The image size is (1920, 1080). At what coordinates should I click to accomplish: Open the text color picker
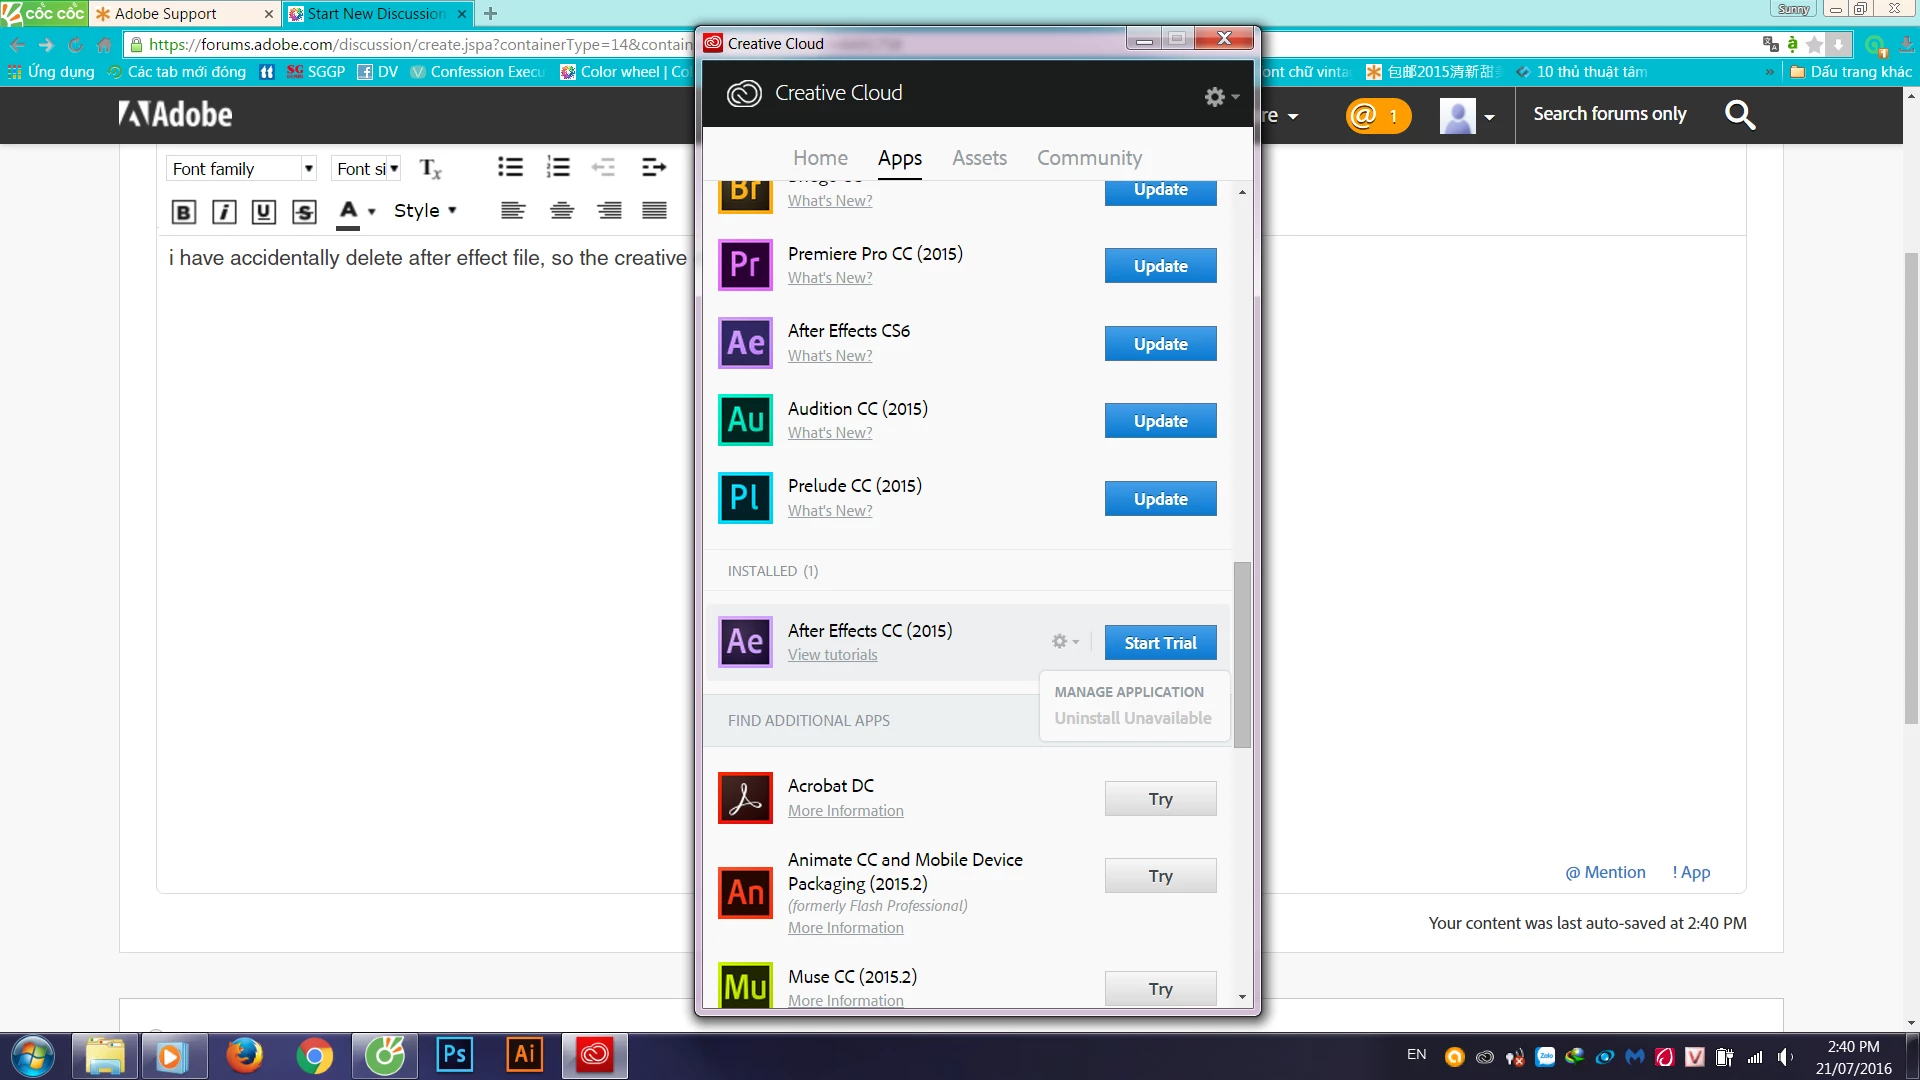pos(356,211)
